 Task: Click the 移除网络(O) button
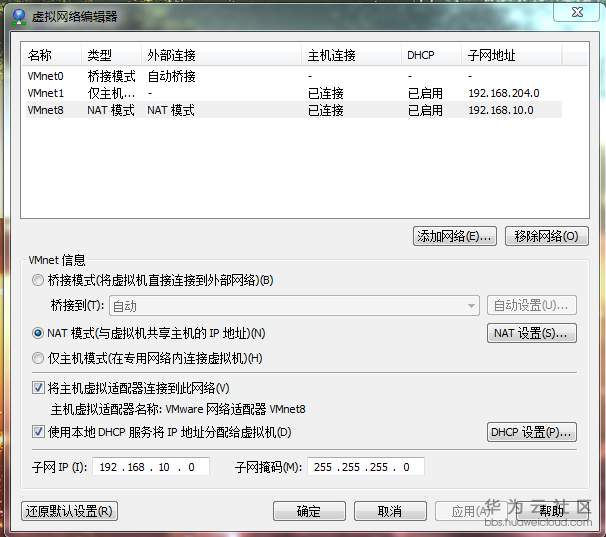pos(546,236)
